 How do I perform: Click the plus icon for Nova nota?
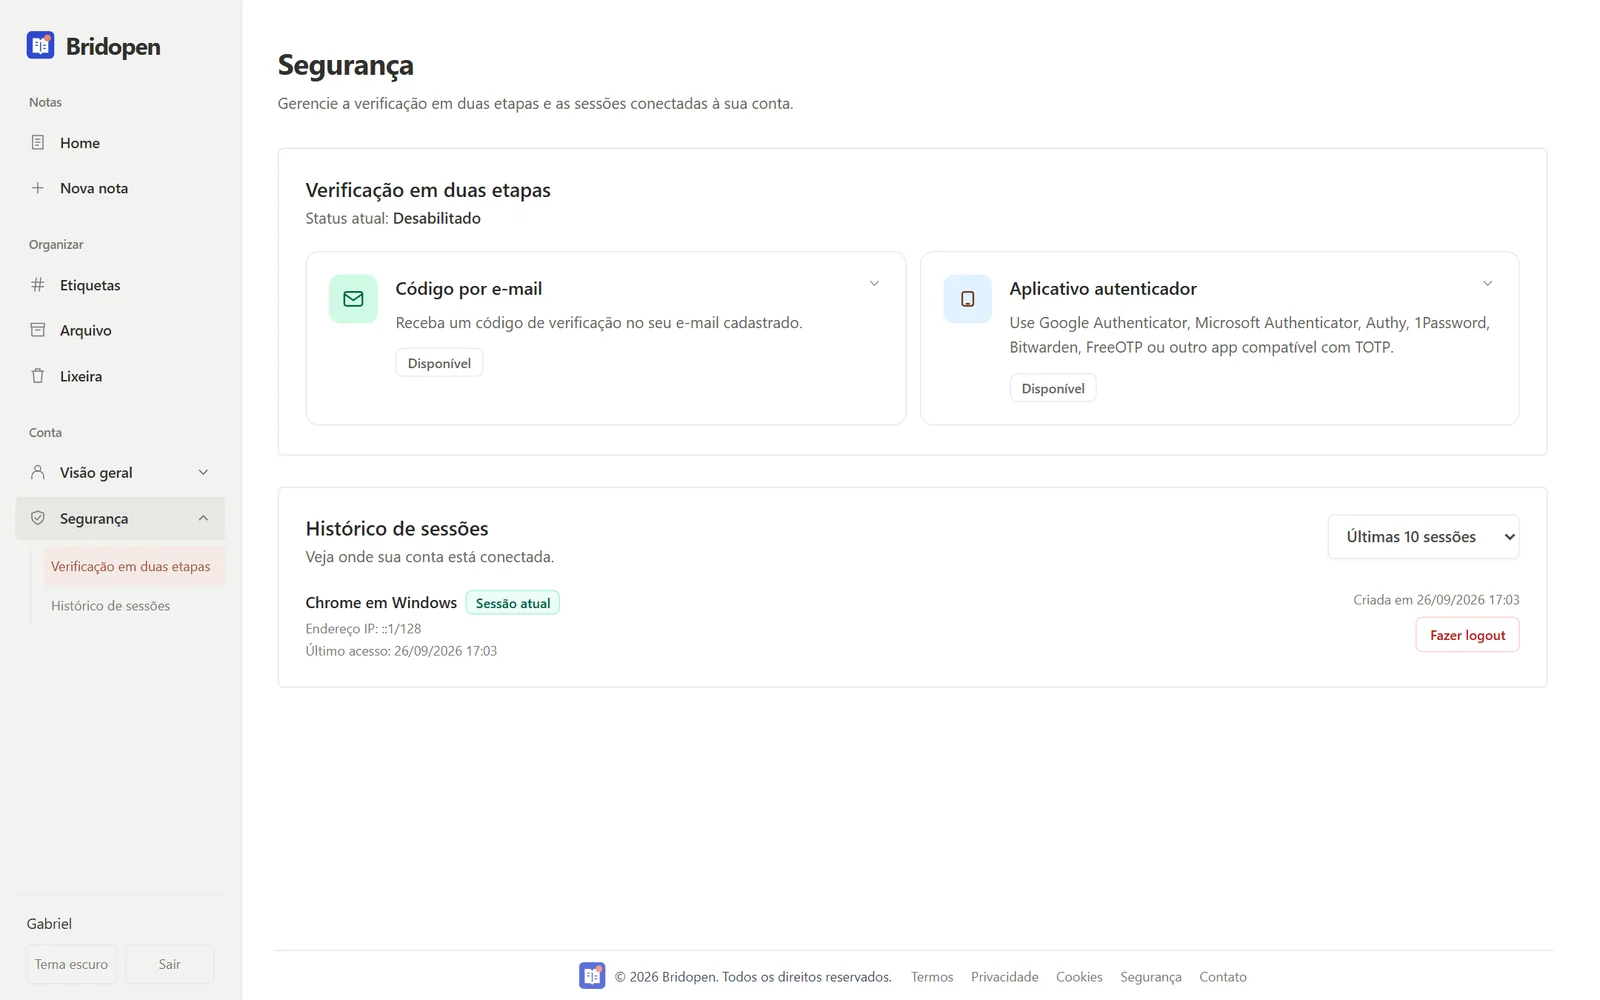38,188
